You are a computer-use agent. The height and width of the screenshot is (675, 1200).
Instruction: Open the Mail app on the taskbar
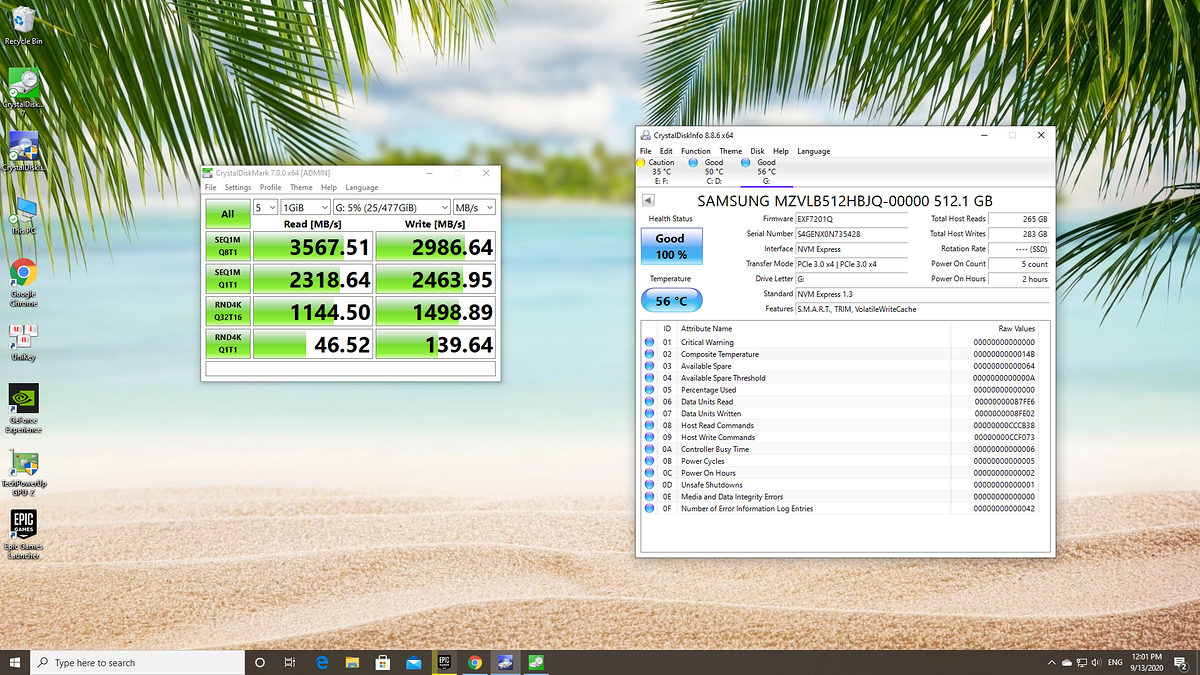coord(413,662)
